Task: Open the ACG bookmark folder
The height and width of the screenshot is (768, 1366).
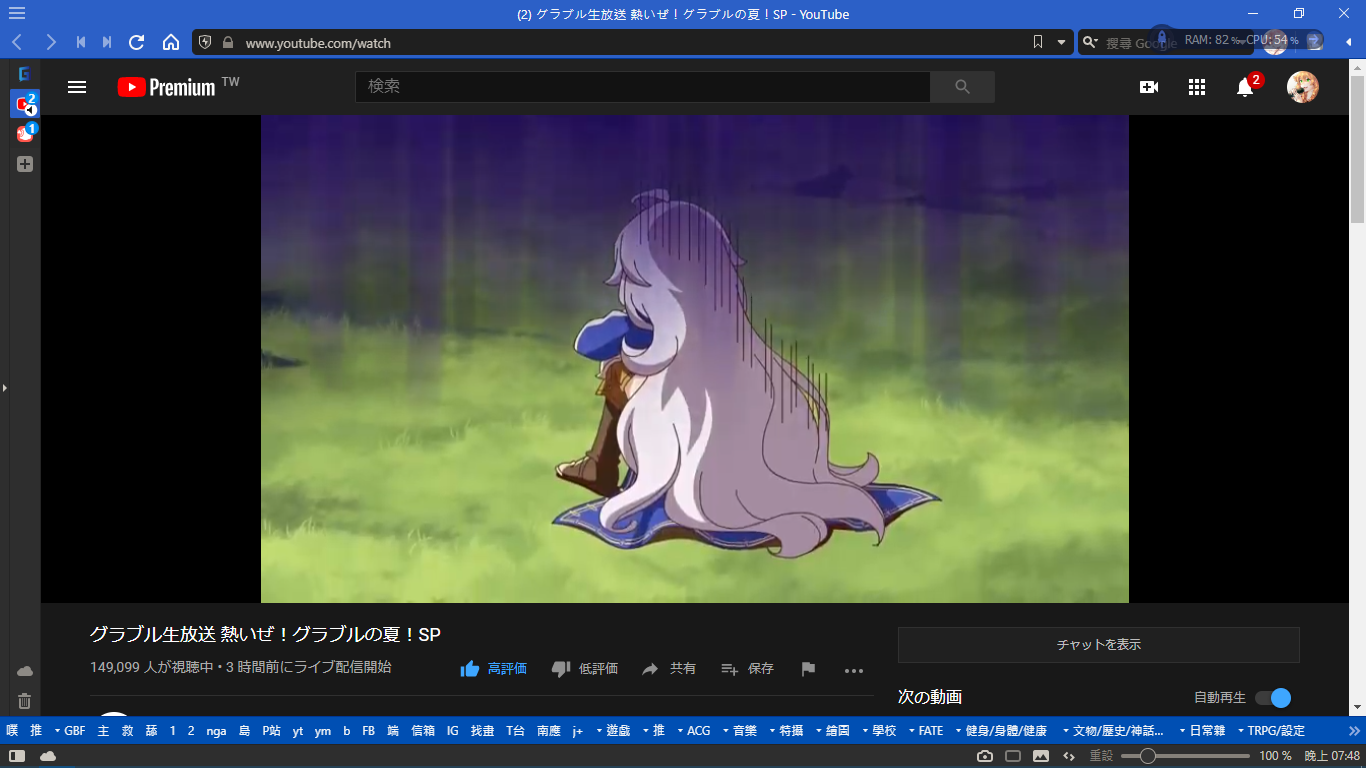Action: point(693,731)
